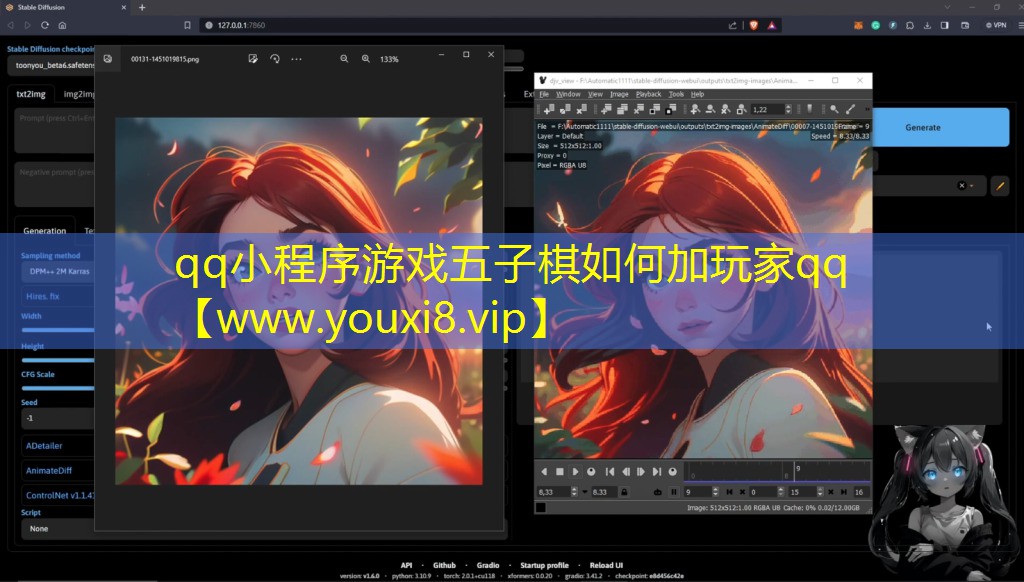Step to previous frame in djv_view
The height and width of the screenshot is (582, 1024).
click(x=626, y=472)
